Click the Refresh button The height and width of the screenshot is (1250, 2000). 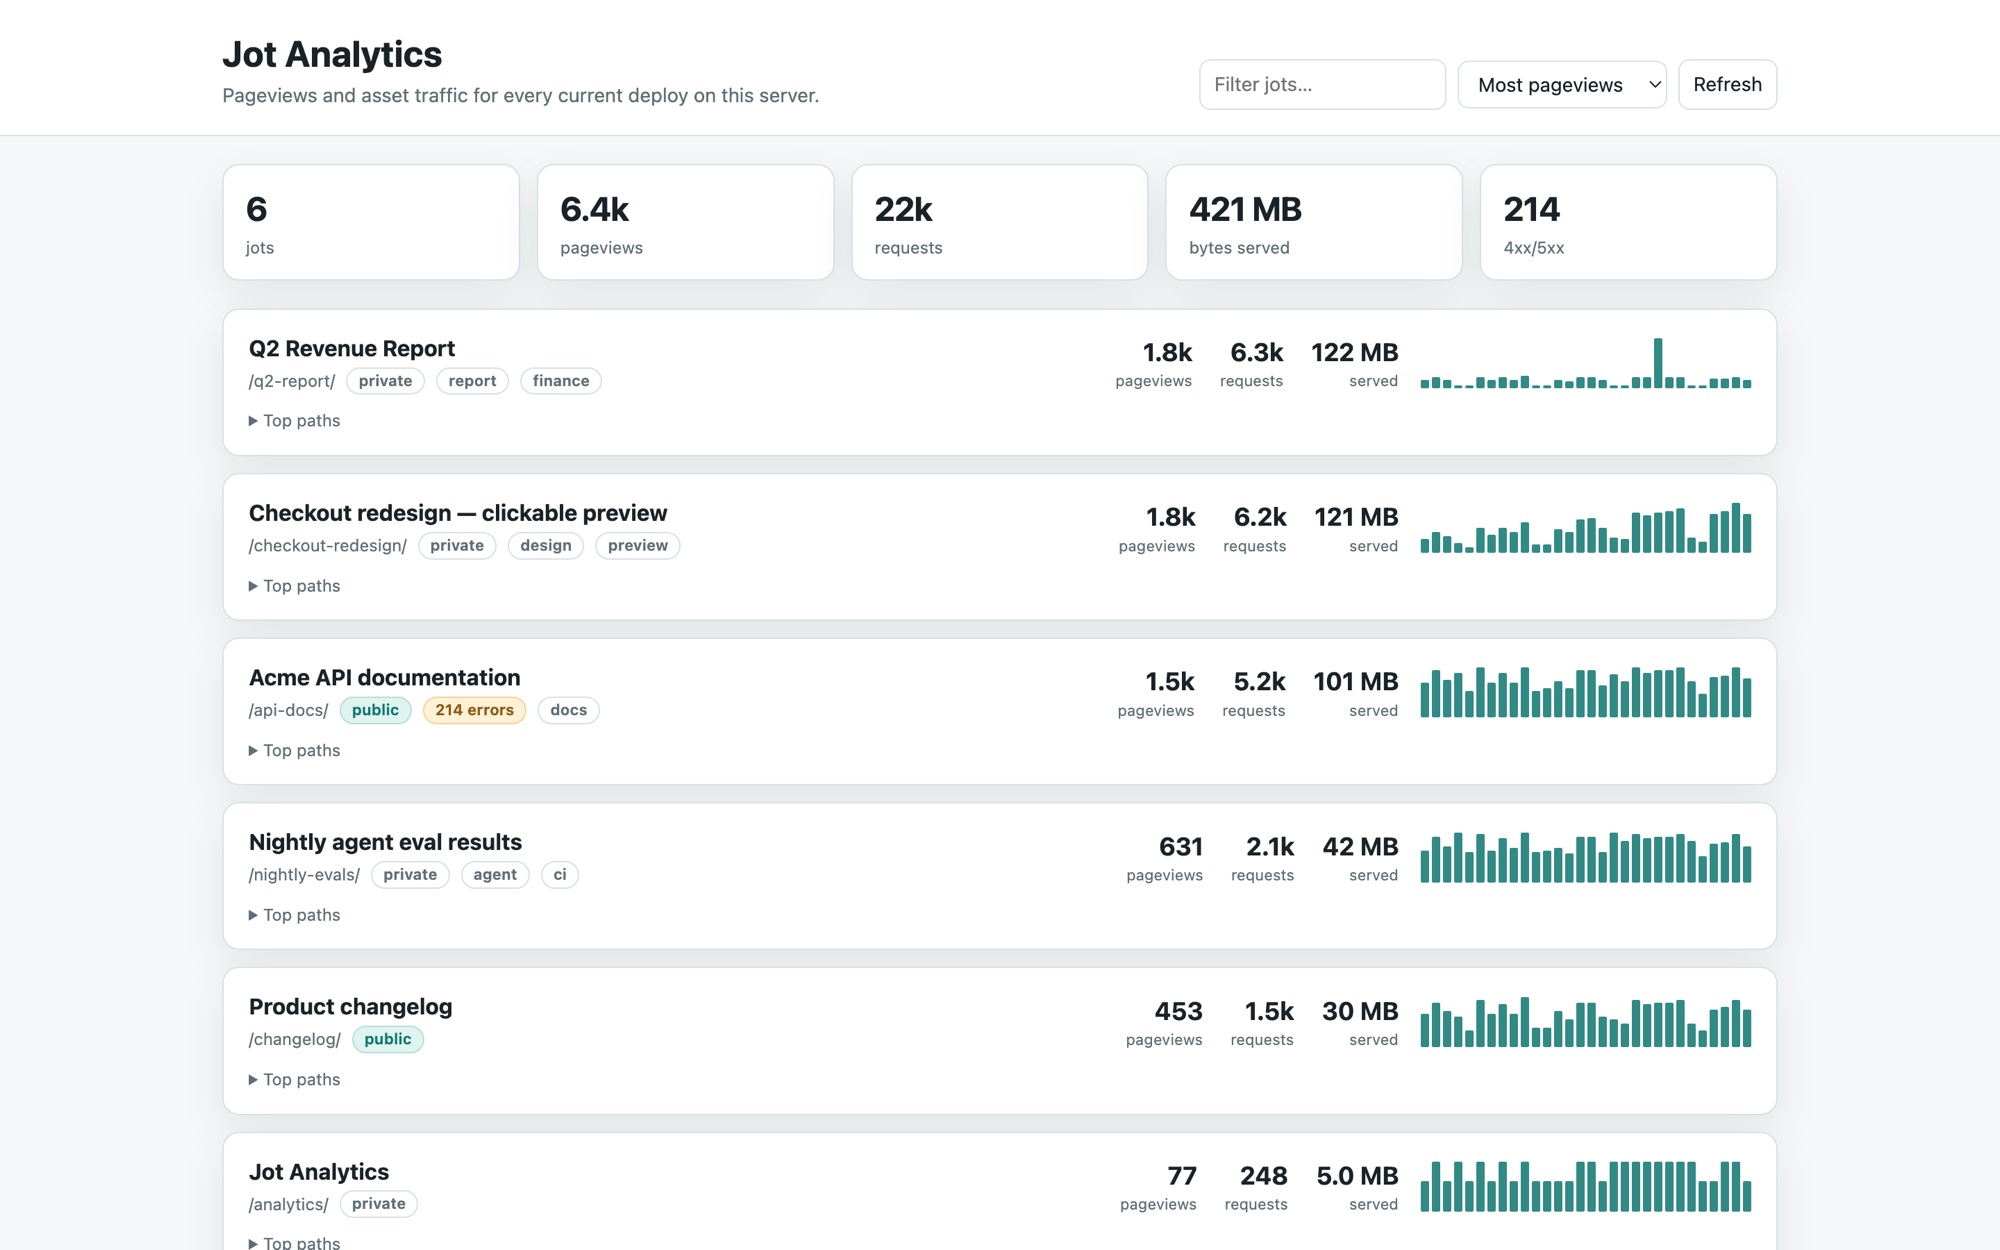pos(1727,85)
